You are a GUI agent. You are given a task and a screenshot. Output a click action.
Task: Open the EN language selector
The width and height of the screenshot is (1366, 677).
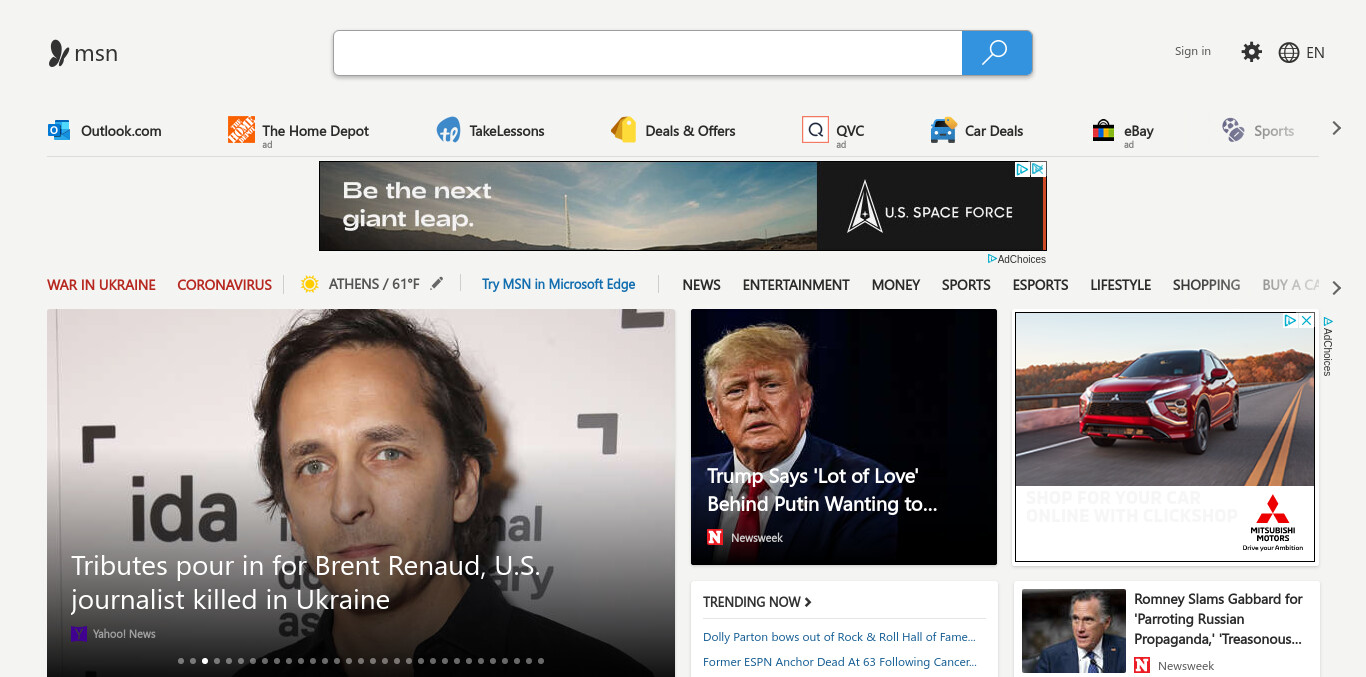(1315, 53)
